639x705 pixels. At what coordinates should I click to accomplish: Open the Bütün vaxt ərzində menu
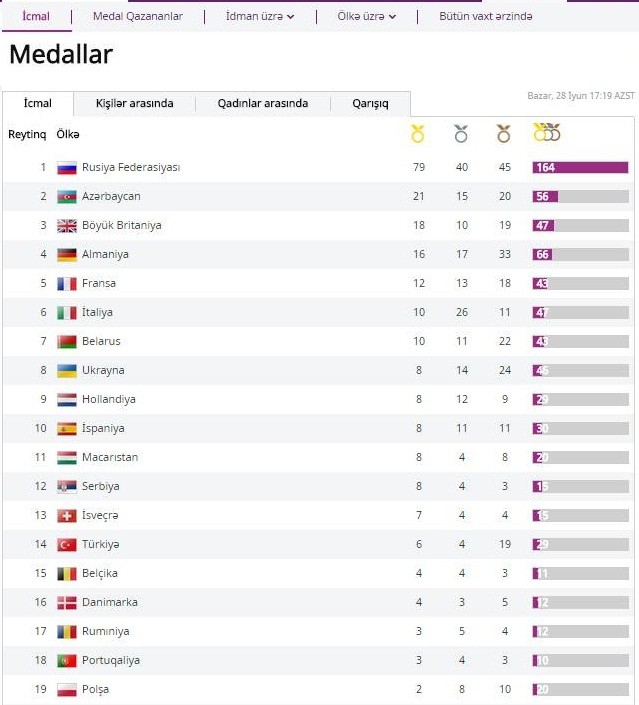pos(486,16)
